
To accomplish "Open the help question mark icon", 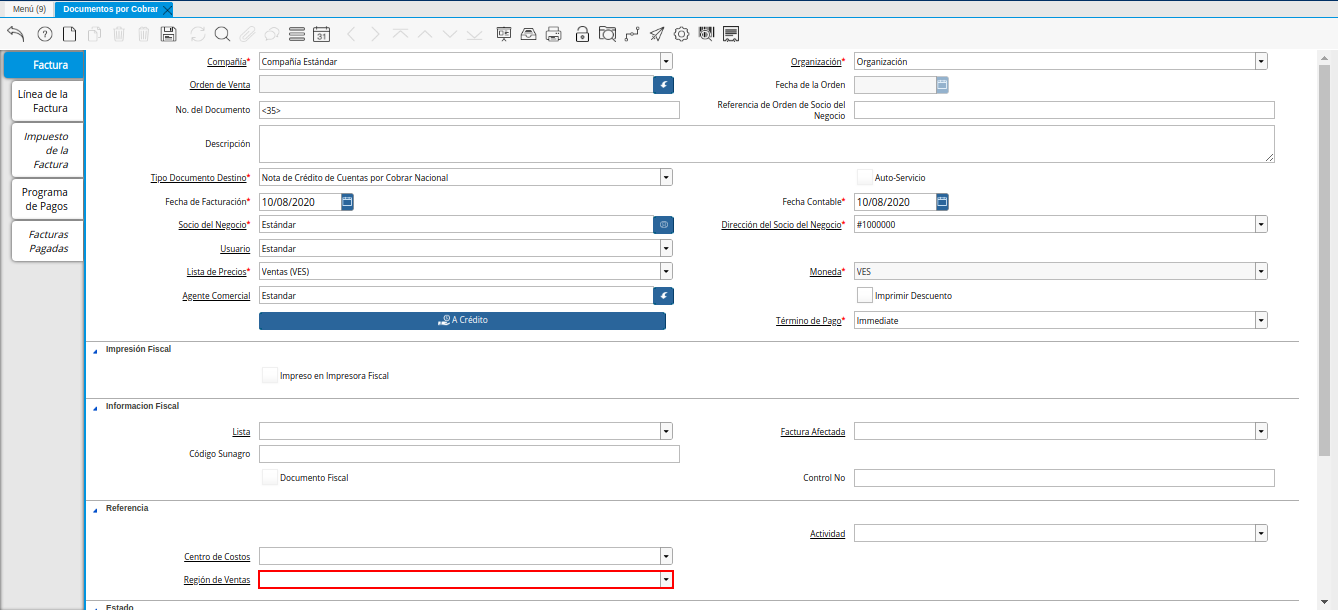I will (x=44, y=34).
